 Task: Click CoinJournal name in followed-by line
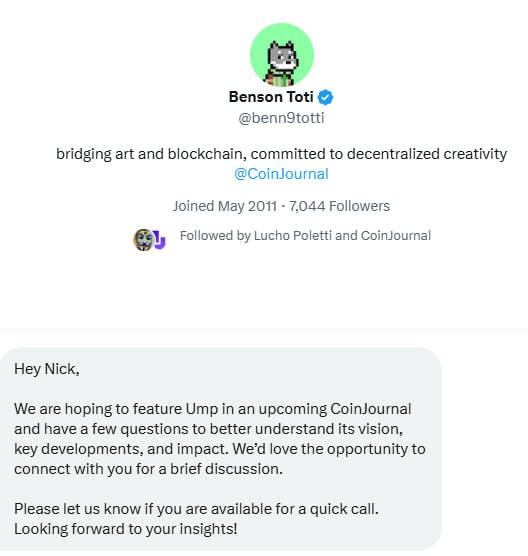pyautogui.click(x=396, y=236)
